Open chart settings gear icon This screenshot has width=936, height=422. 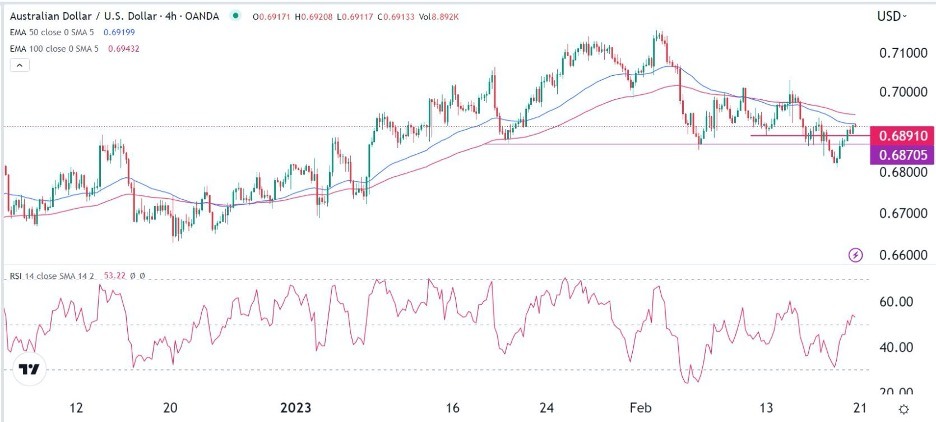(x=904, y=409)
